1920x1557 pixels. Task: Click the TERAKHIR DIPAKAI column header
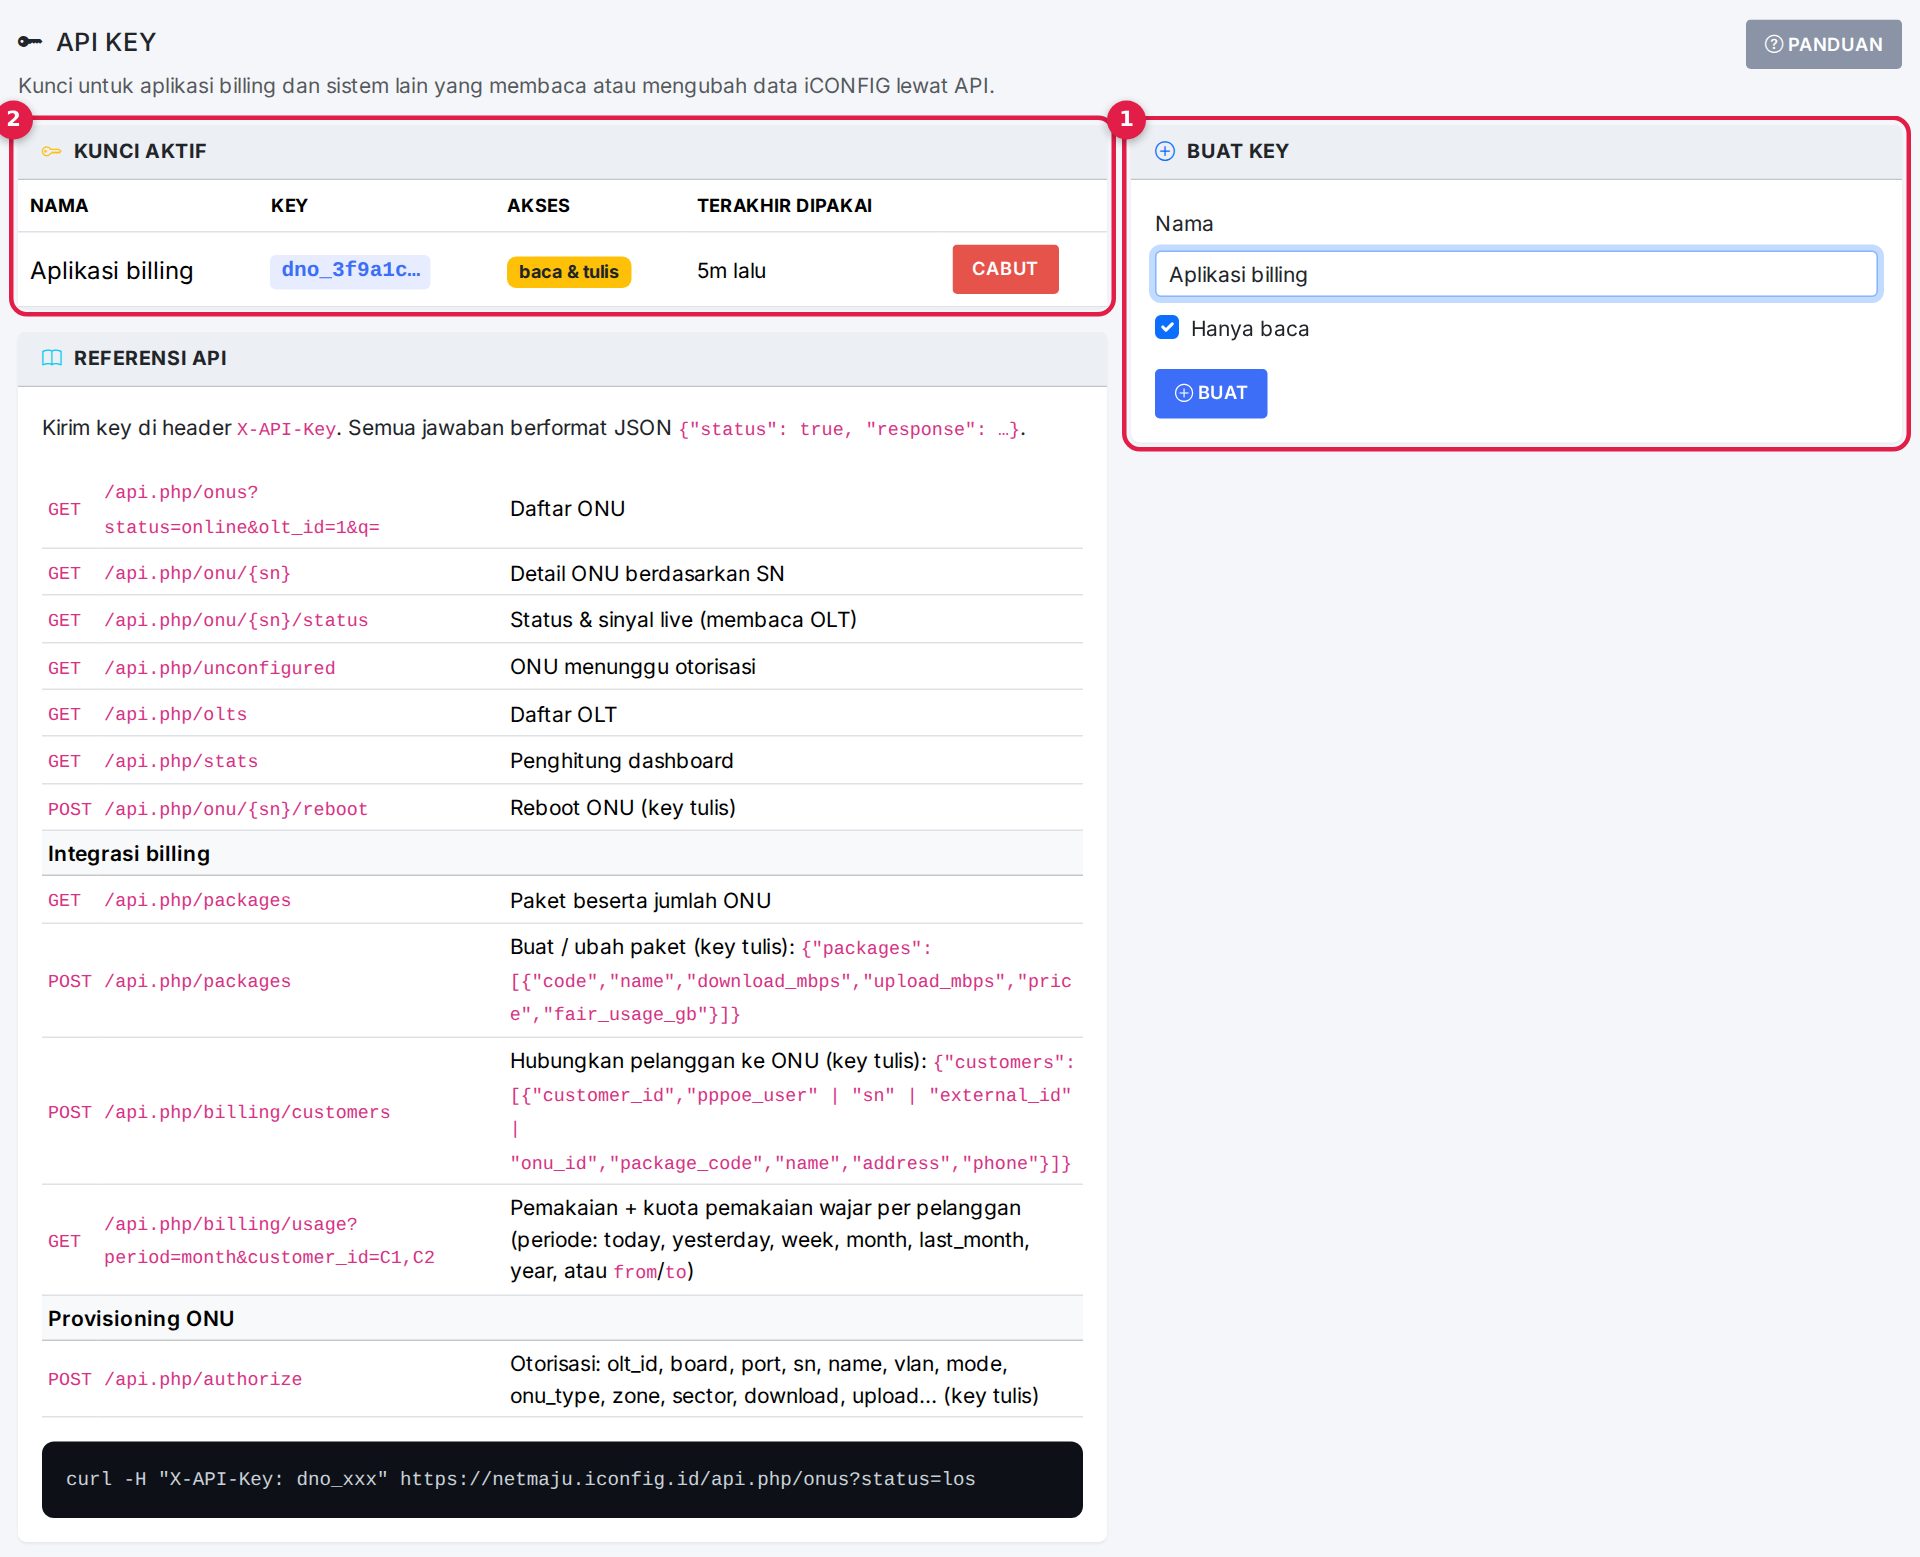pos(784,206)
